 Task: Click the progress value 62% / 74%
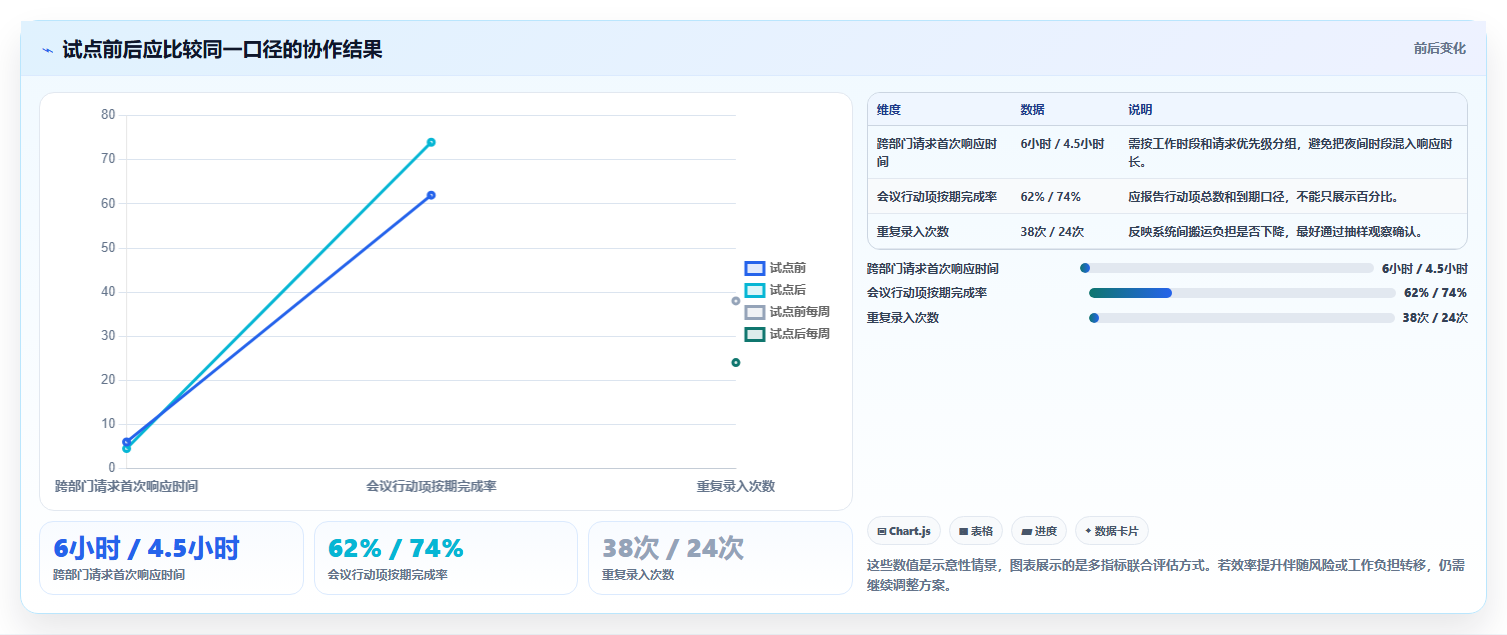pos(1435,293)
